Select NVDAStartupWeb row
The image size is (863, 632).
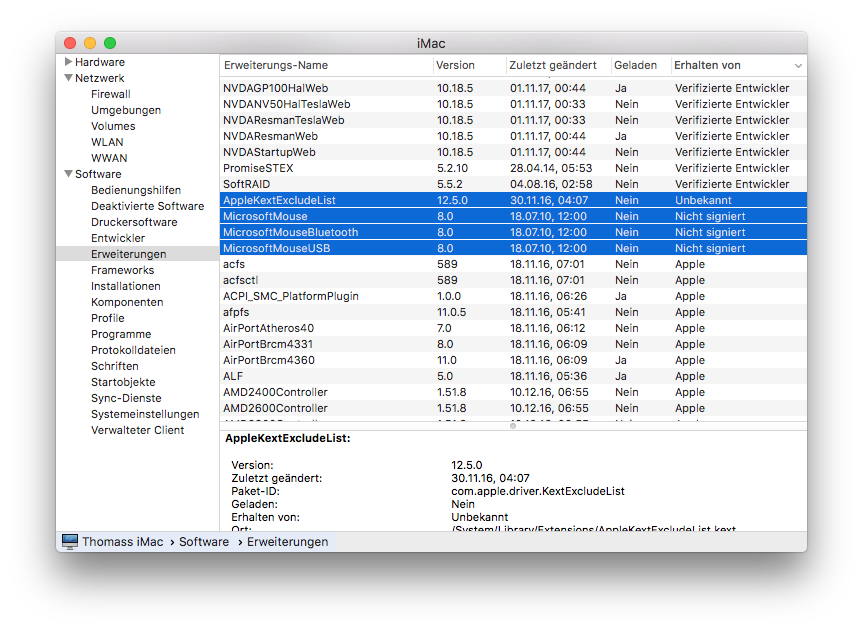(513, 152)
